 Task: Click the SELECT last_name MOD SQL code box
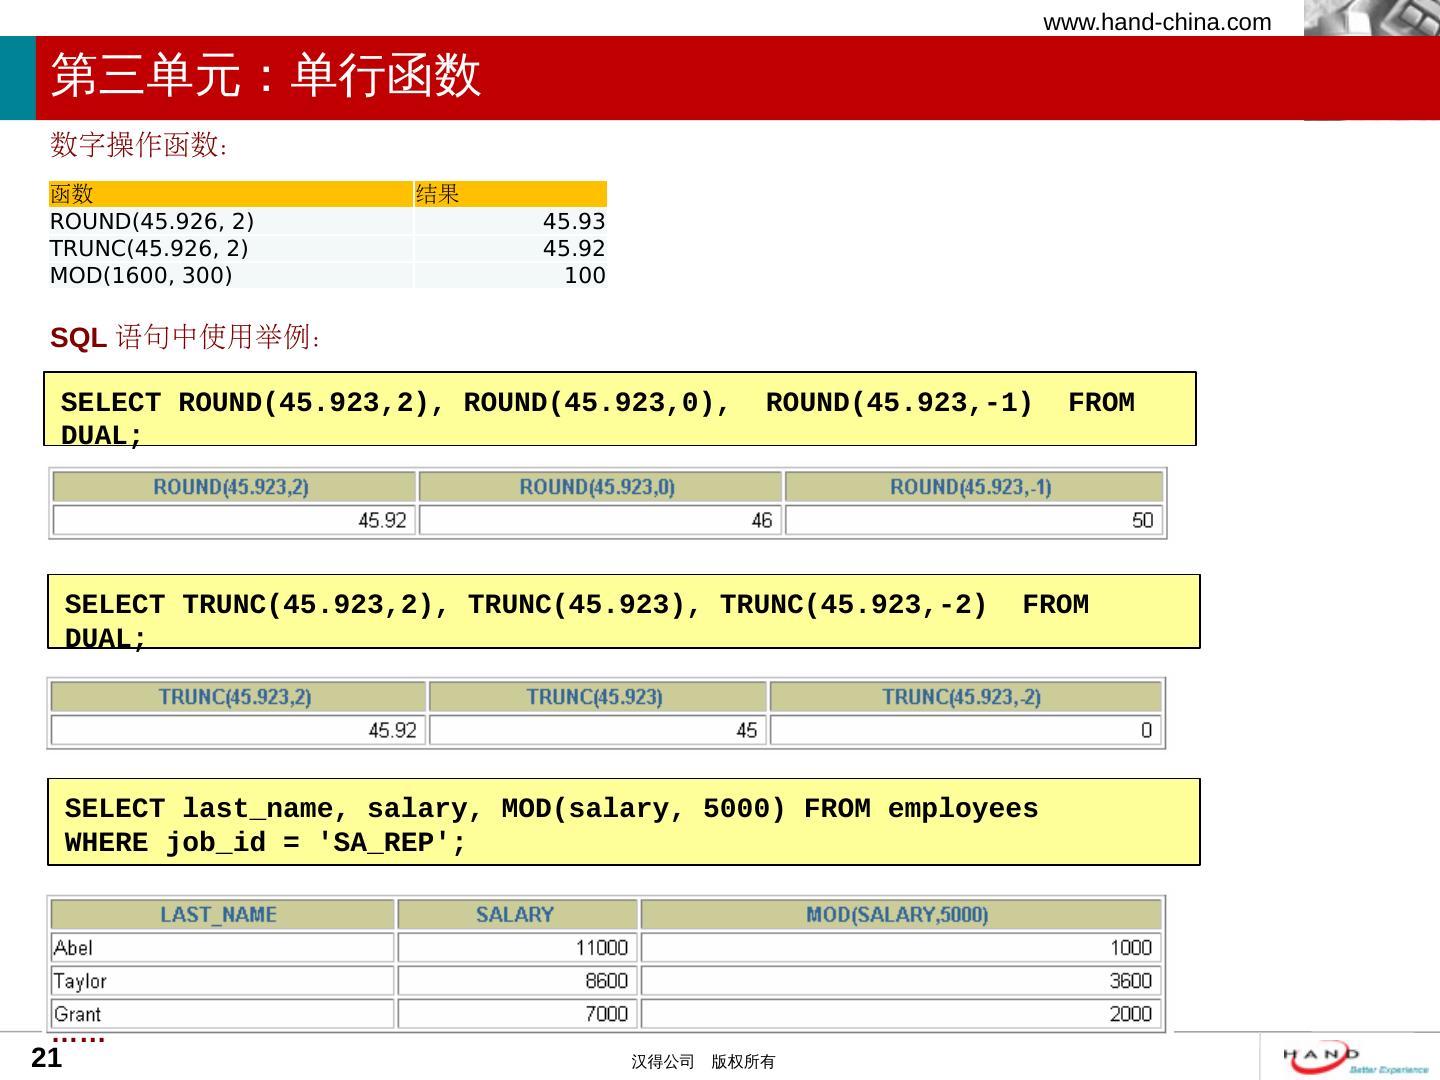point(623,822)
